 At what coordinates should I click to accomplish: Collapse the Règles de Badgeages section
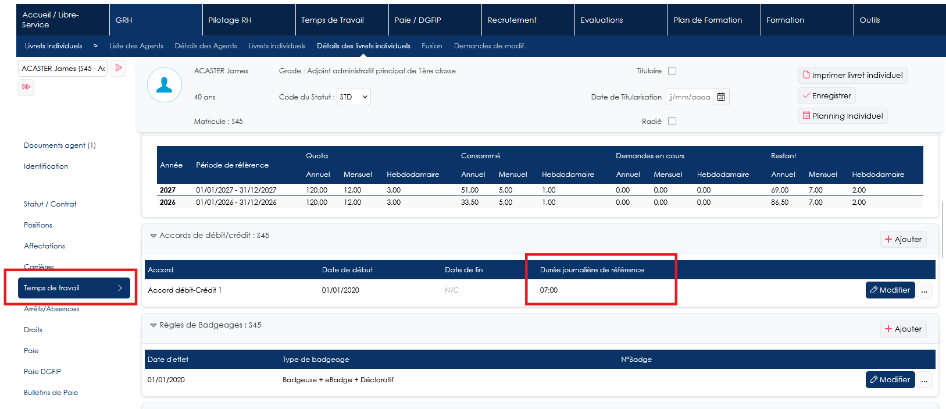coord(153,325)
